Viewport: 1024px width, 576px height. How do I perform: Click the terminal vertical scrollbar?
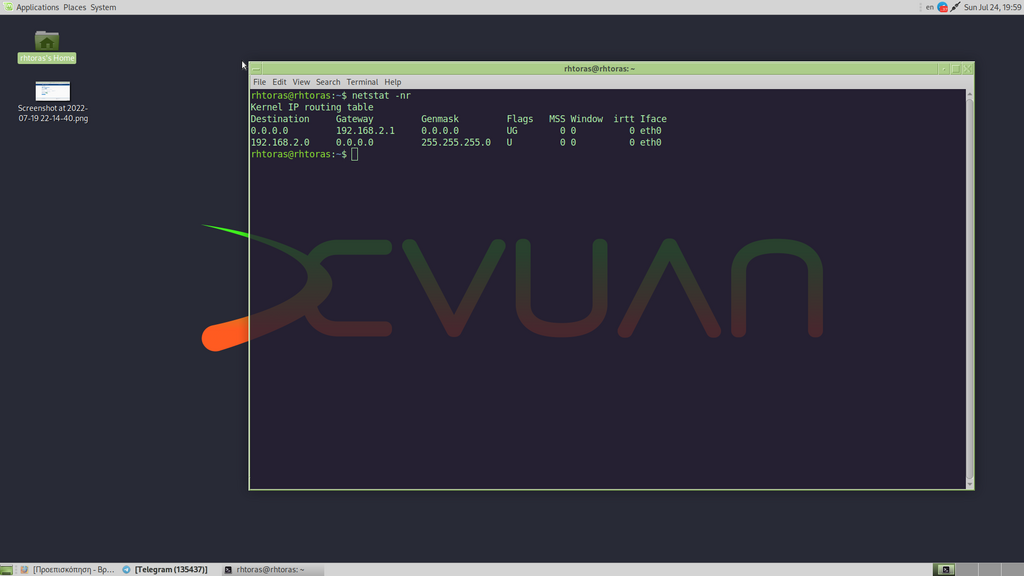coord(969,289)
